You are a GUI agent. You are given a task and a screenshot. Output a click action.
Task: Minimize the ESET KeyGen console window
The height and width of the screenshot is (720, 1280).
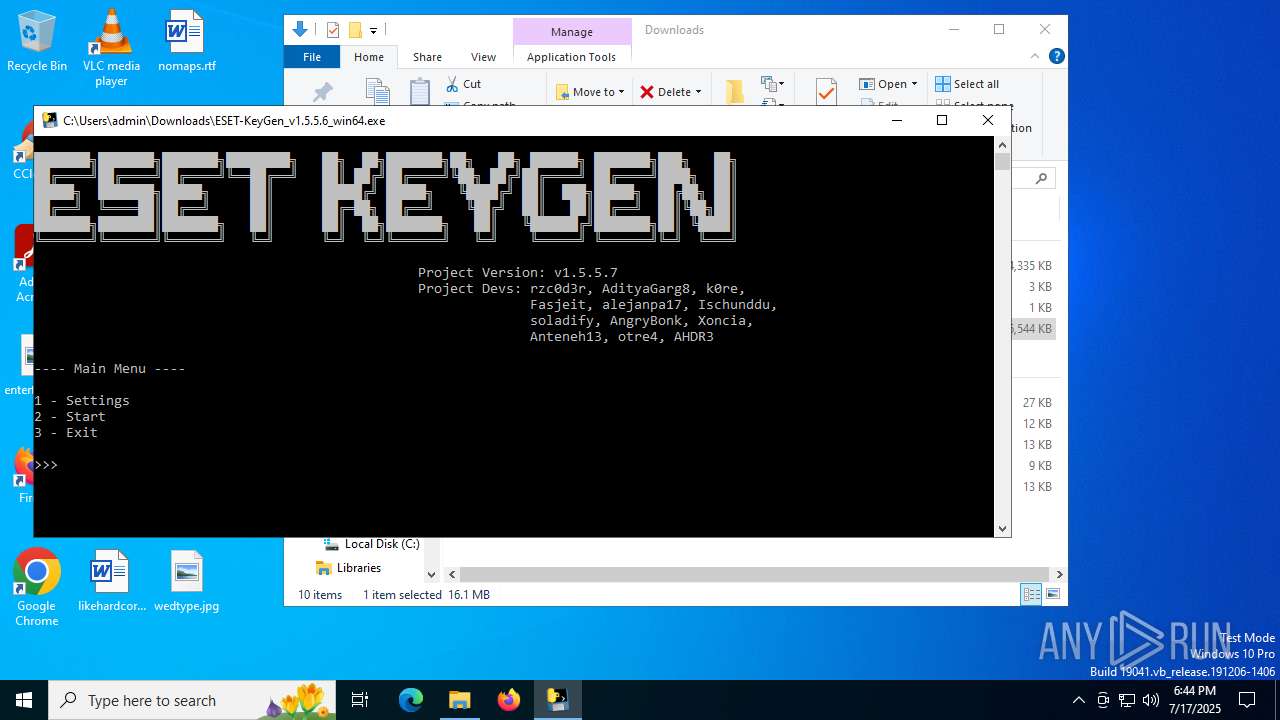(897, 120)
